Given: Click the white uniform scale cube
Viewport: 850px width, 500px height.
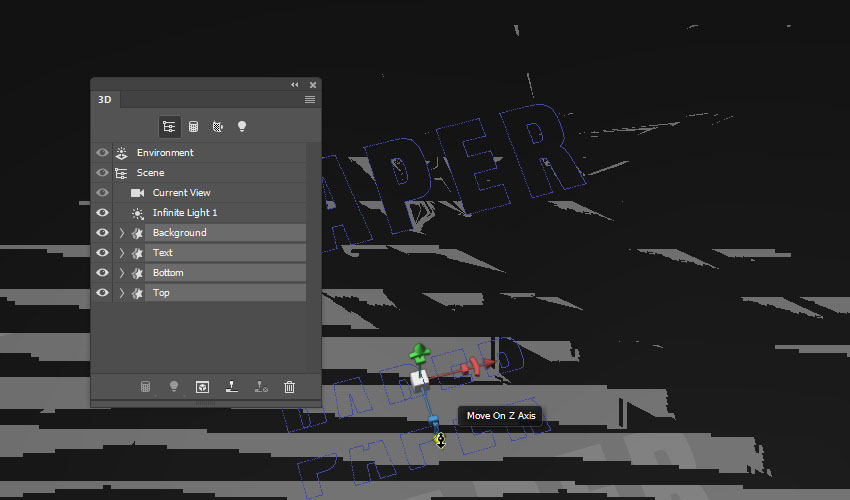Looking at the screenshot, I should coord(419,380).
